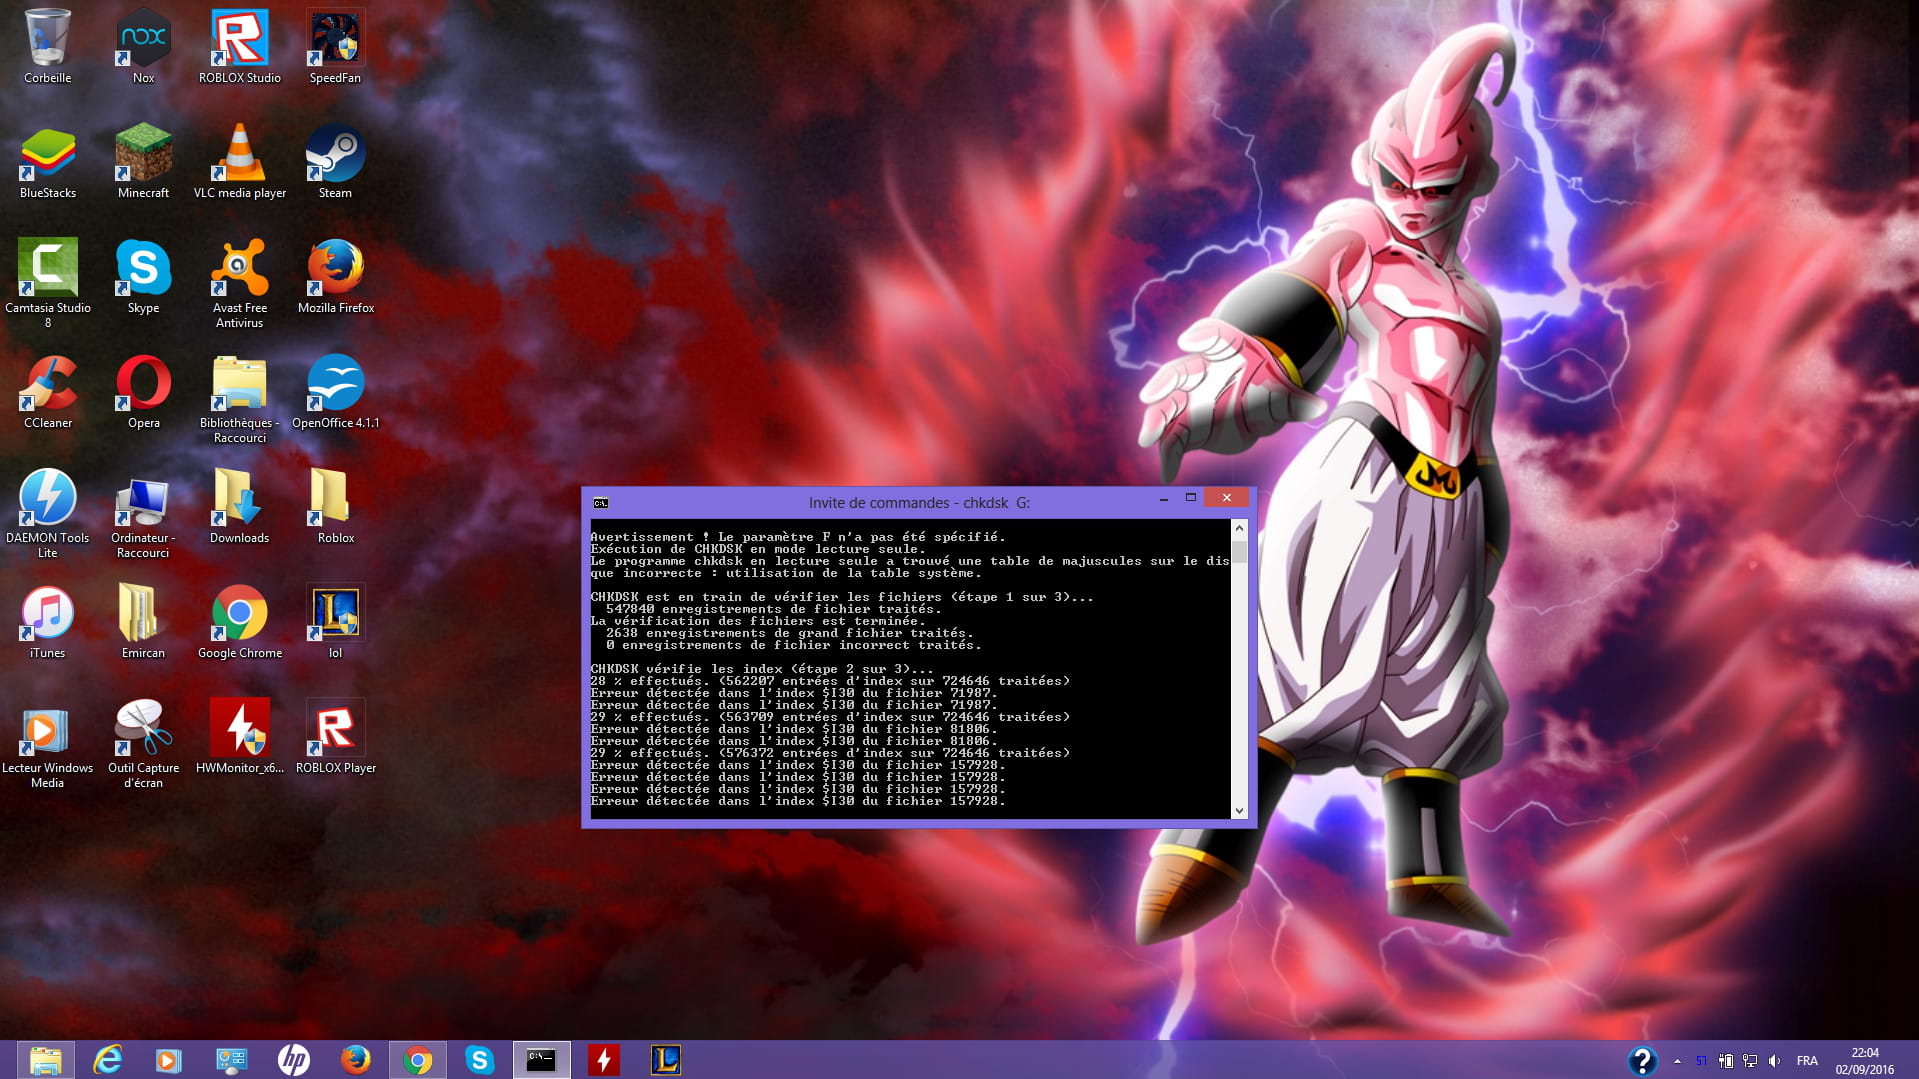Screen dimensions: 1919x1079
Task: Select the CCleaner desktop shortcut
Action: [47, 391]
